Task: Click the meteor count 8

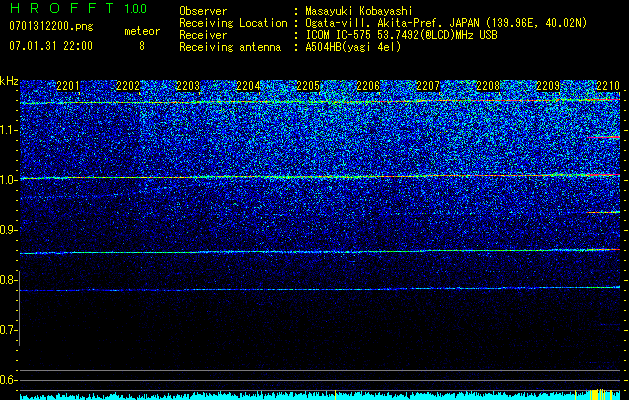Action: point(142,46)
